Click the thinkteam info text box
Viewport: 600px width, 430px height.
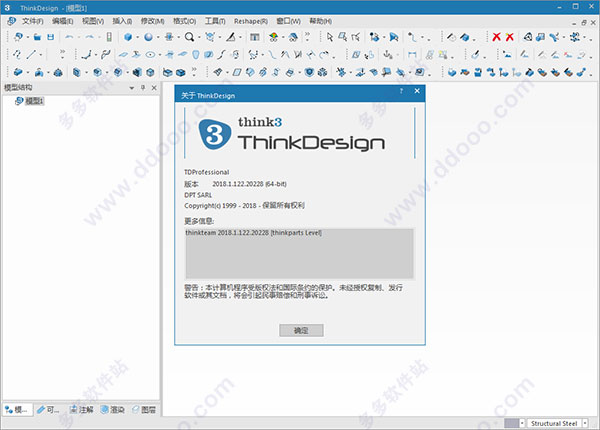point(299,253)
